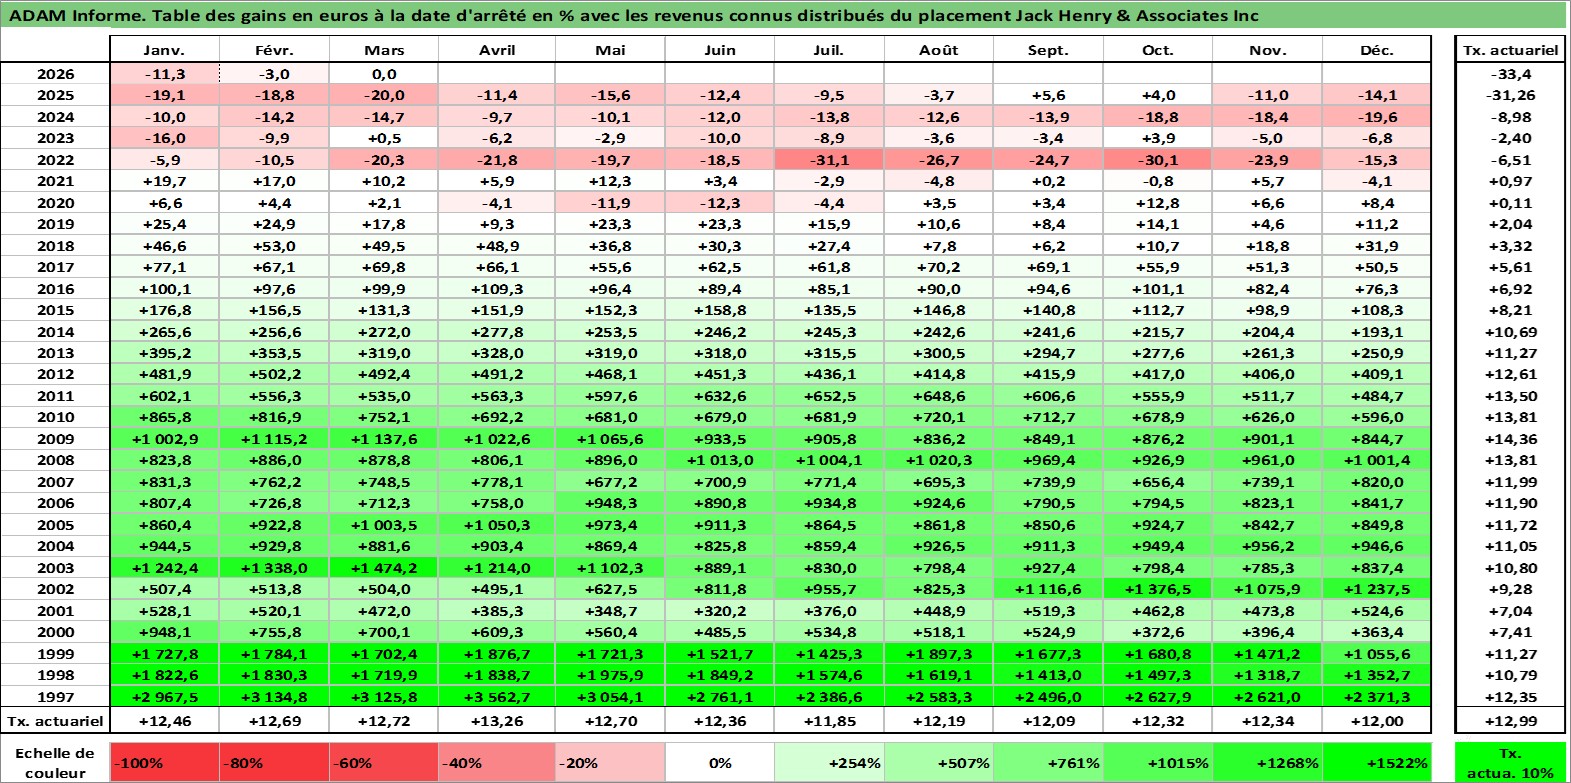The height and width of the screenshot is (783, 1571).
Task: Click the +1 137,6 cell for Mars 2009
Action: [384, 439]
